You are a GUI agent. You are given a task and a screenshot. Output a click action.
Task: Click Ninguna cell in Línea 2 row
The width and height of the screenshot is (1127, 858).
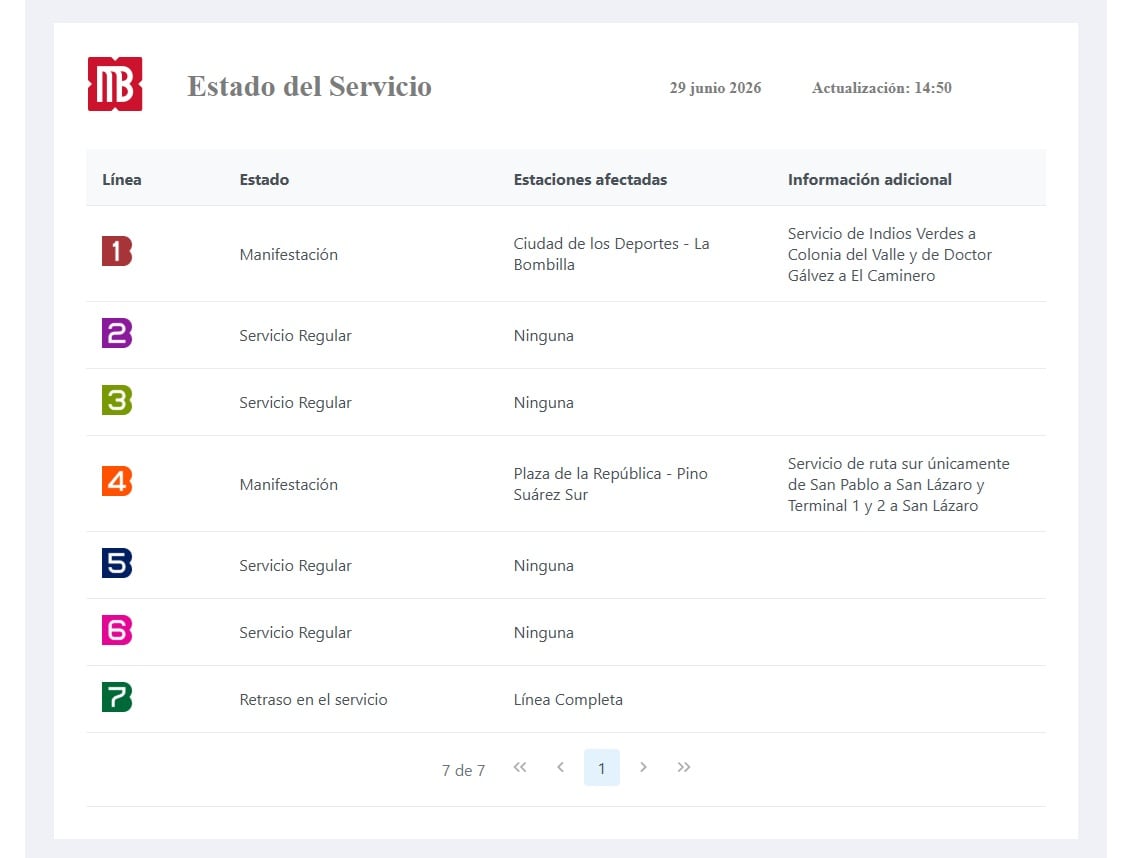(543, 336)
